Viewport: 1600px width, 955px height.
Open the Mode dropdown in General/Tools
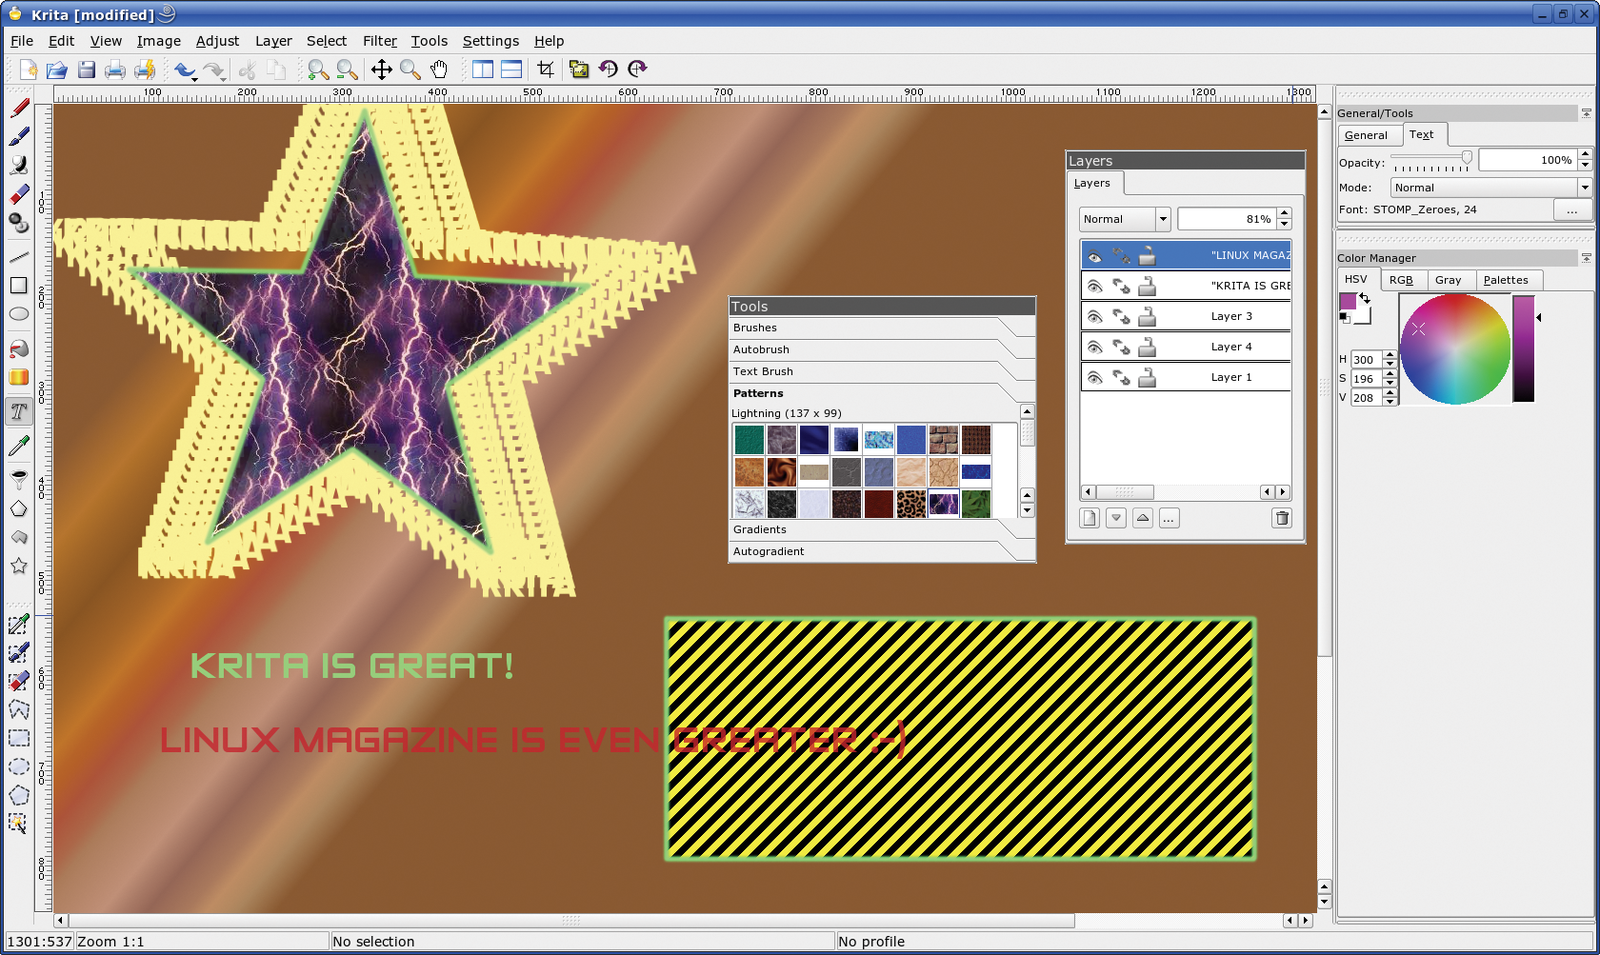pos(1491,187)
